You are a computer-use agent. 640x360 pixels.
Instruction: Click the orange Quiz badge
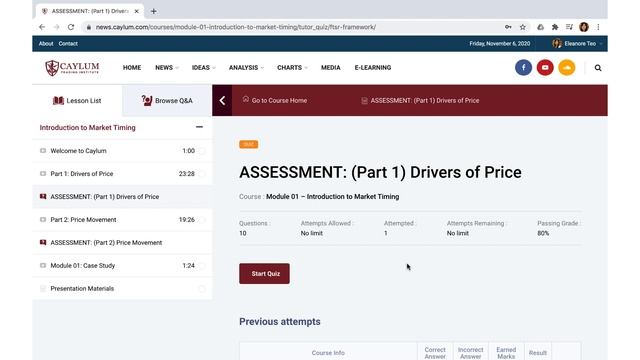coord(249,144)
